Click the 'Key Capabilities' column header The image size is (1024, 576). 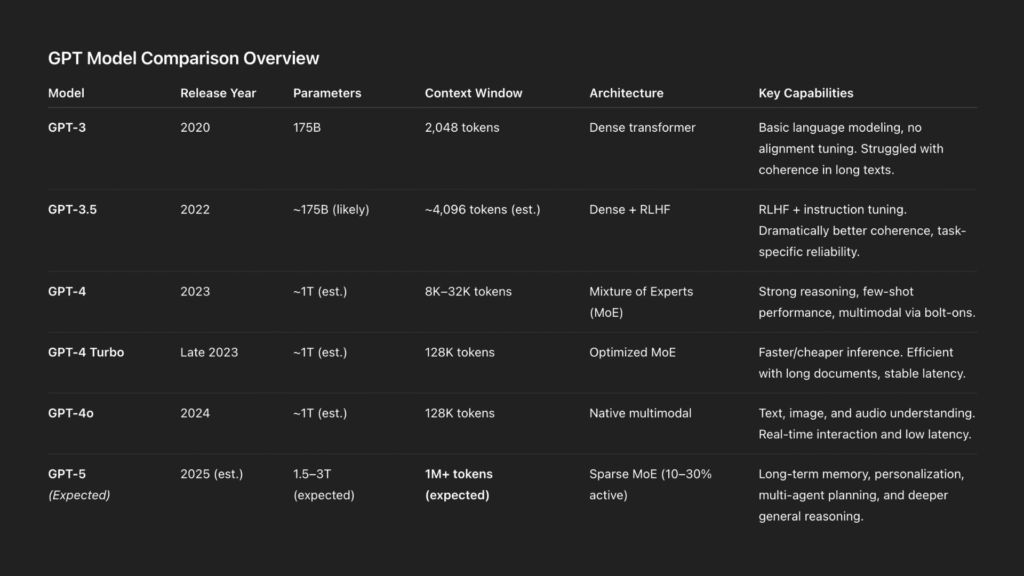(x=806, y=93)
